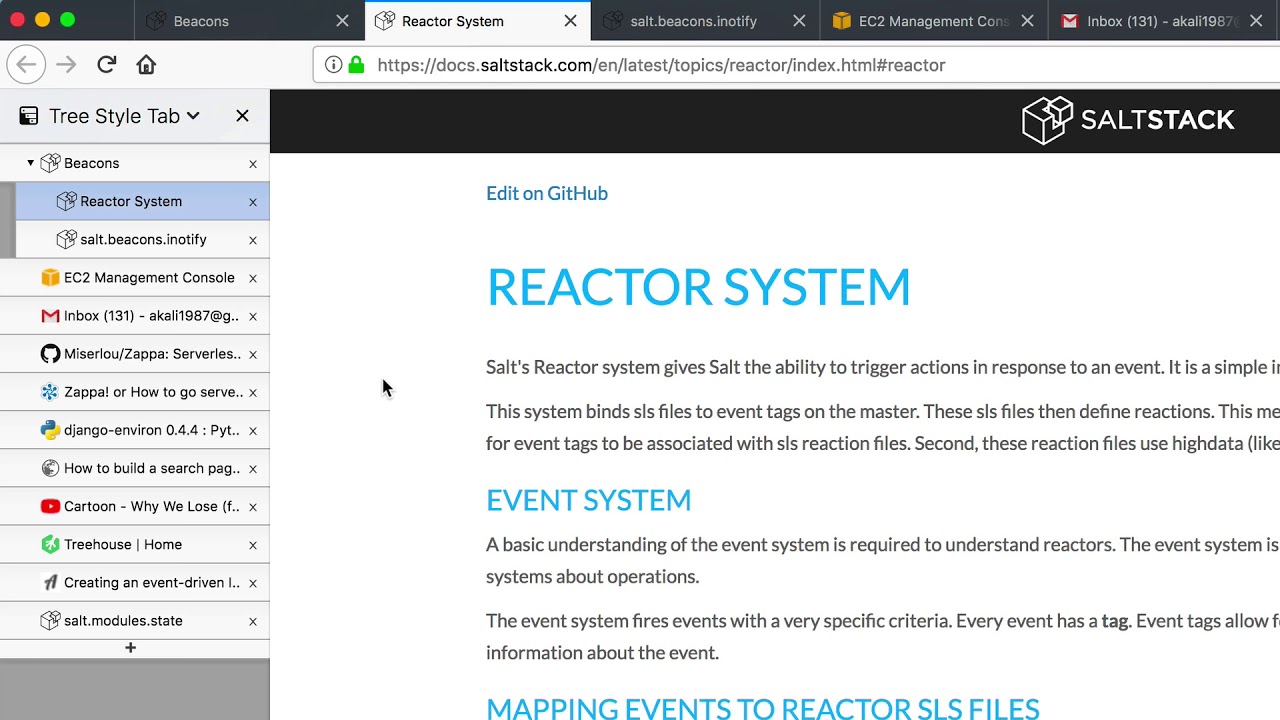Close the Beacons top tab

pyautogui.click(x=342, y=21)
